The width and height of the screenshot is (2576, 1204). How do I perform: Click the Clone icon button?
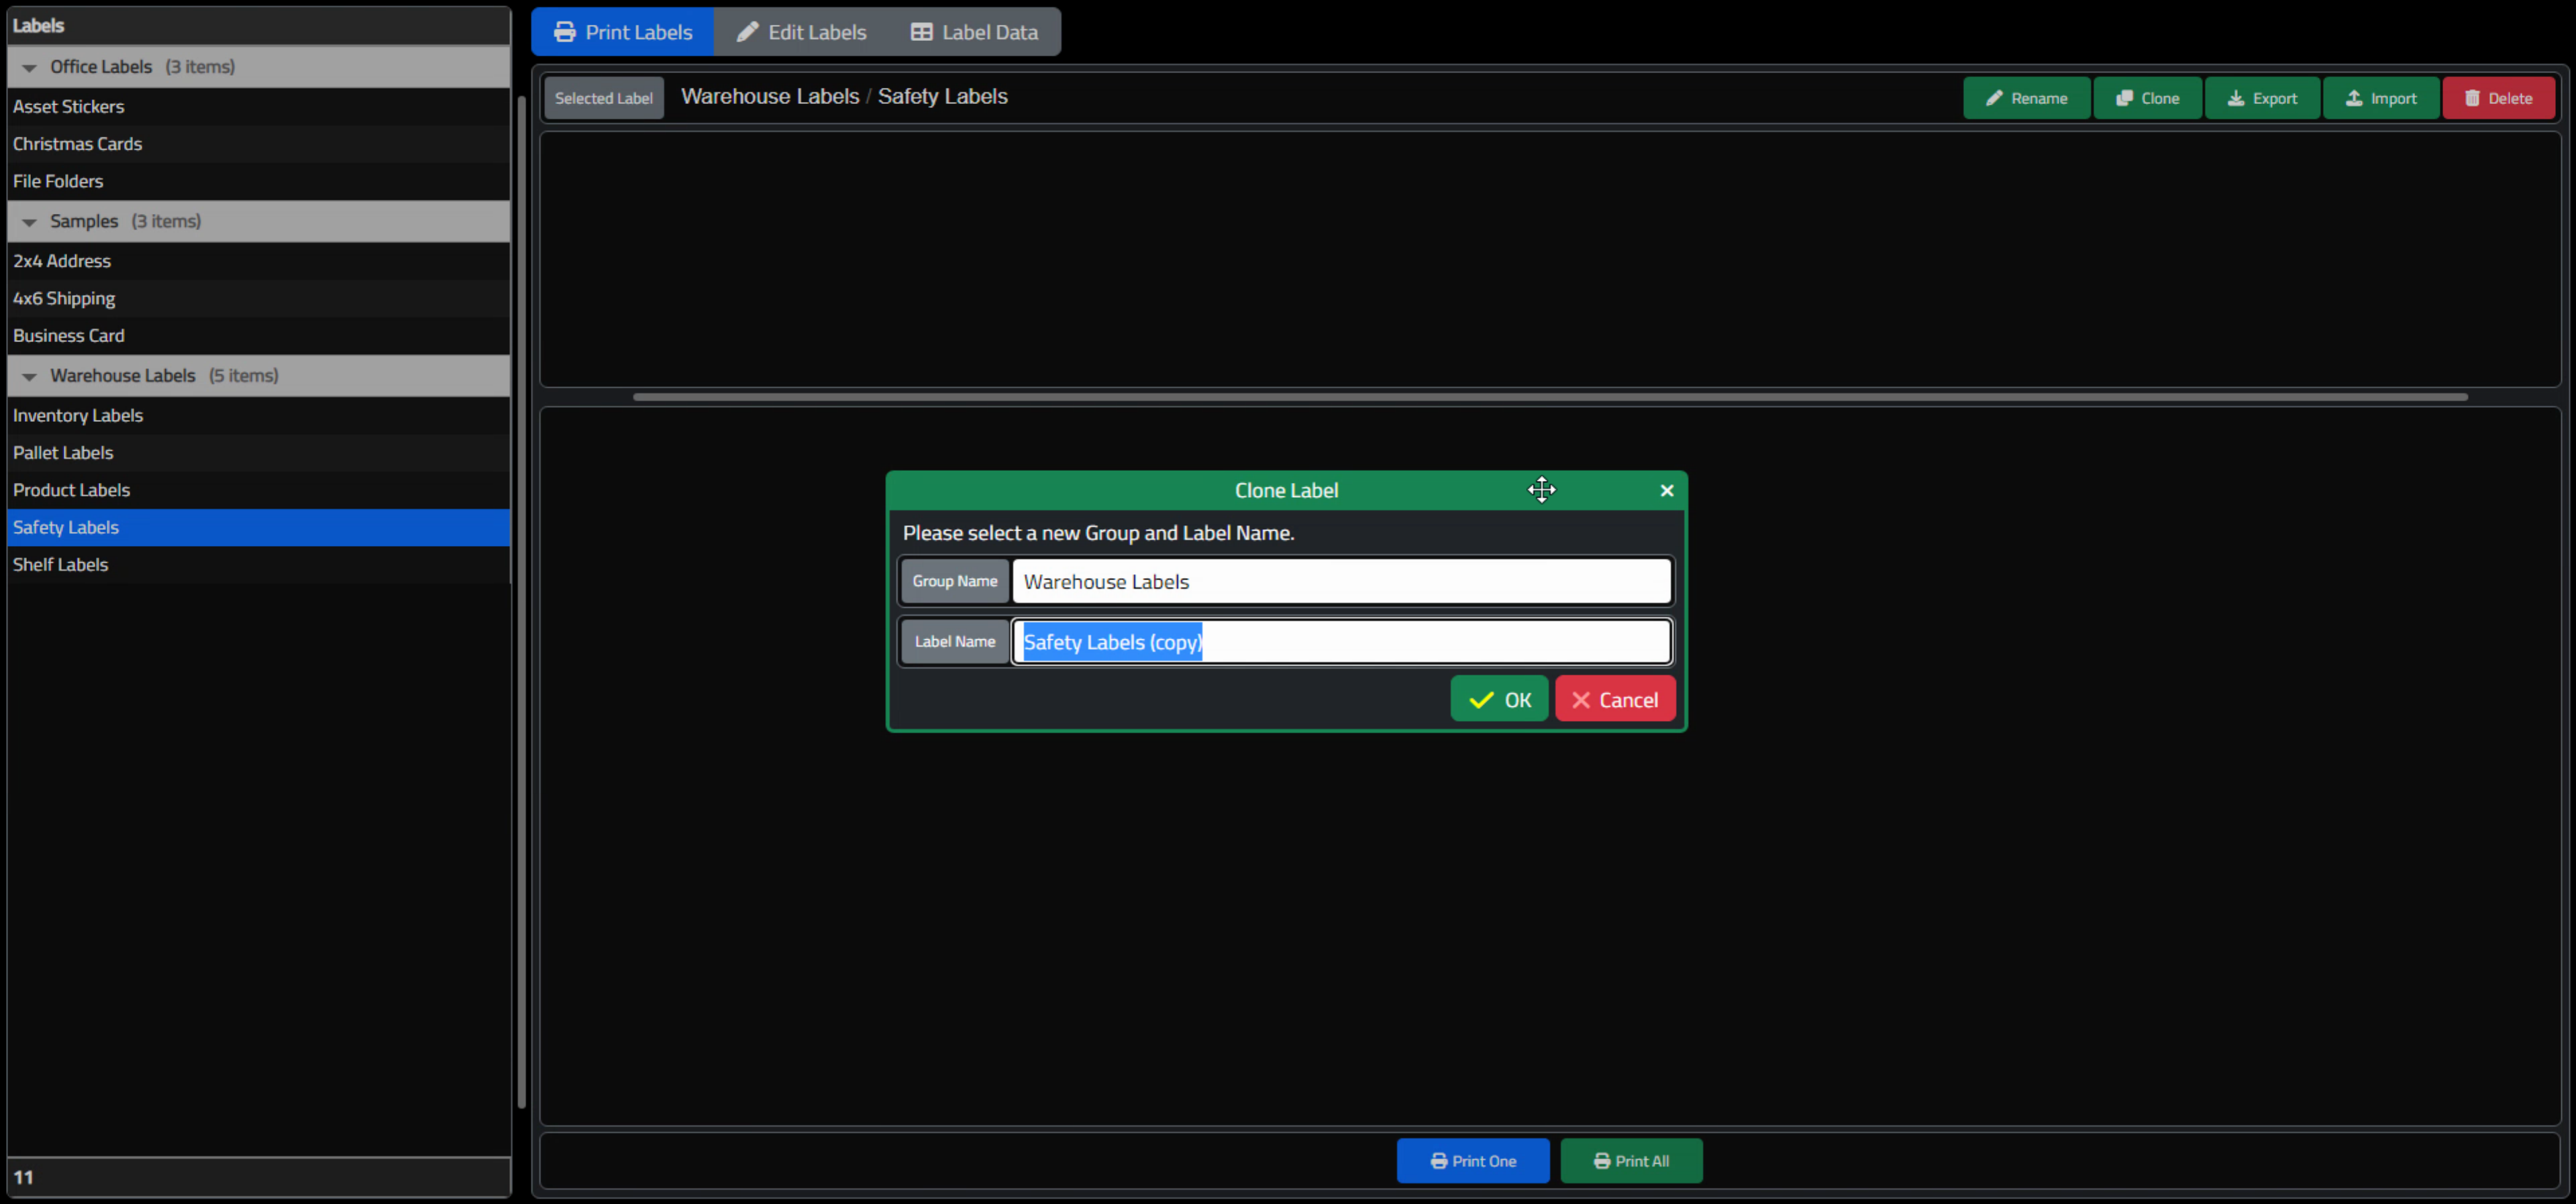tap(2147, 97)
